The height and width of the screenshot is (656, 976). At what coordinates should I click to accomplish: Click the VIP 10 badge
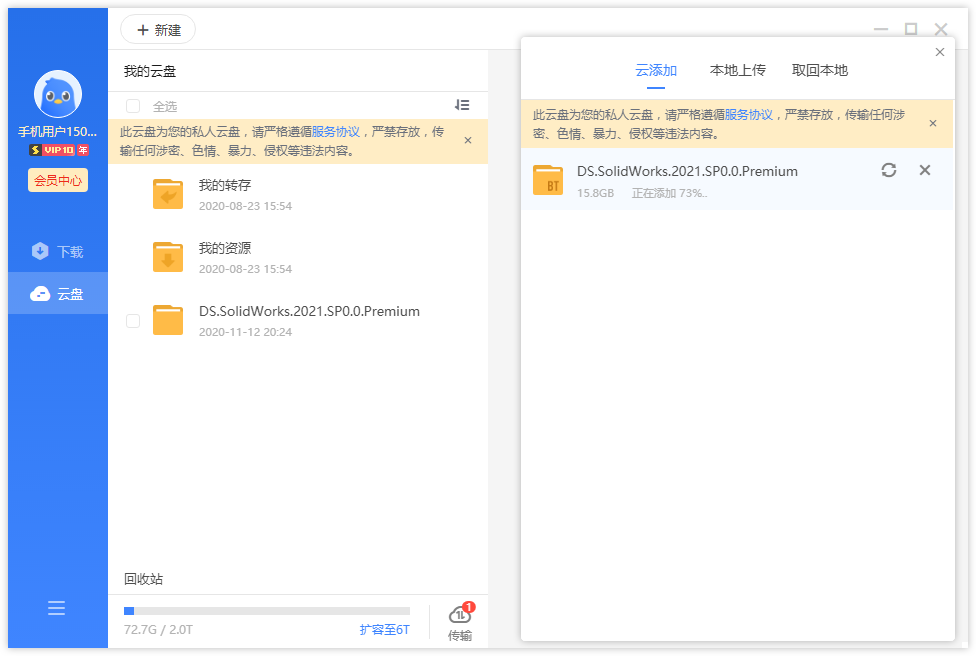point(59,150)
